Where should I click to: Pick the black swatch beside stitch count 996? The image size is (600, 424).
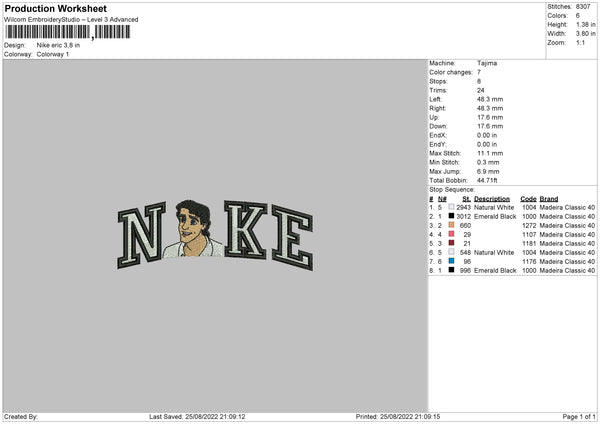[x=451, y=270]
